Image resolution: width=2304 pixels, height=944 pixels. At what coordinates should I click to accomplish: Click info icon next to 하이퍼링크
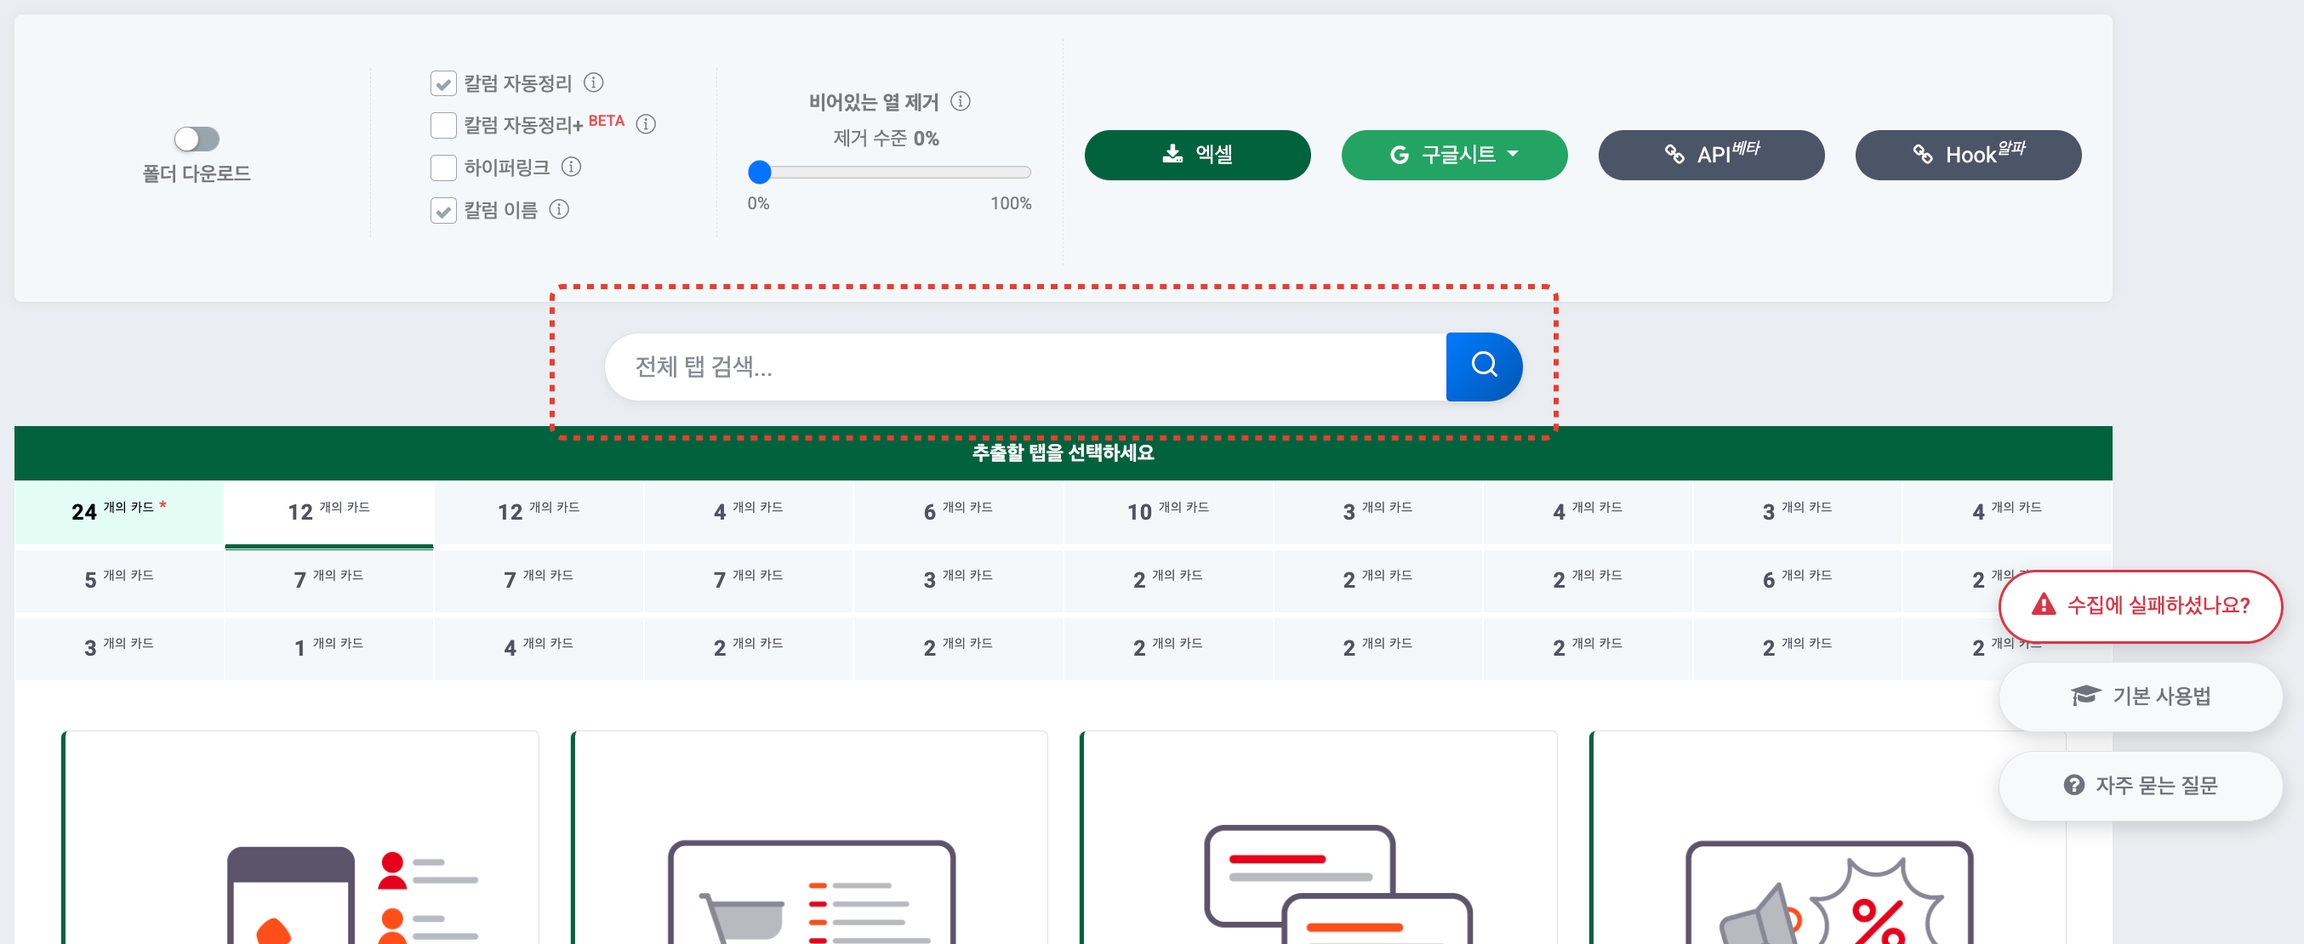571,166
